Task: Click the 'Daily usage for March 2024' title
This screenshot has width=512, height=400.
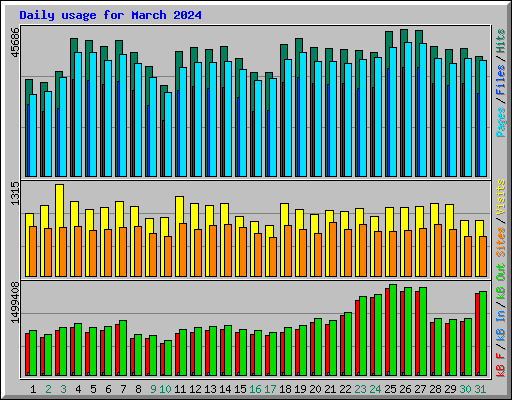Action: [x=110, y=15]
